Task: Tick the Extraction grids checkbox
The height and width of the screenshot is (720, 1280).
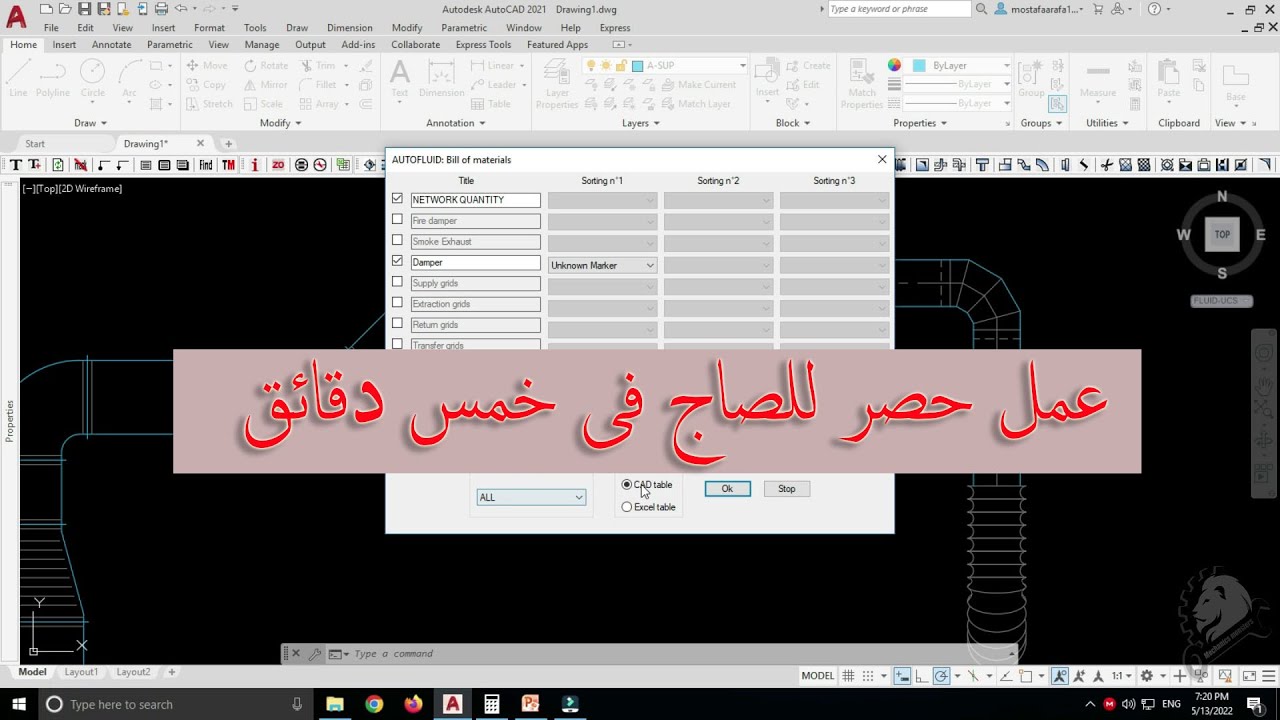Action: click(x=397, y=303)
